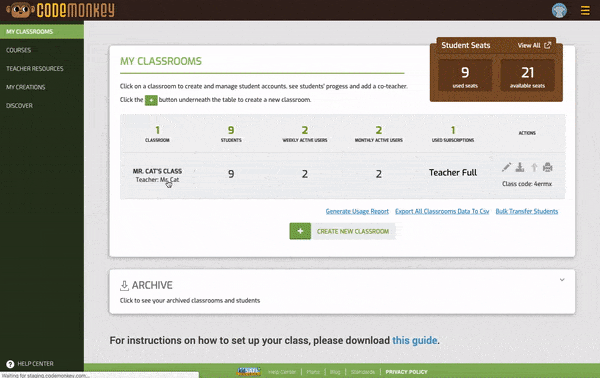The image size is (600, 378).
Task: Click the pencil edit classroom icon
Action: tap(506, 167)
